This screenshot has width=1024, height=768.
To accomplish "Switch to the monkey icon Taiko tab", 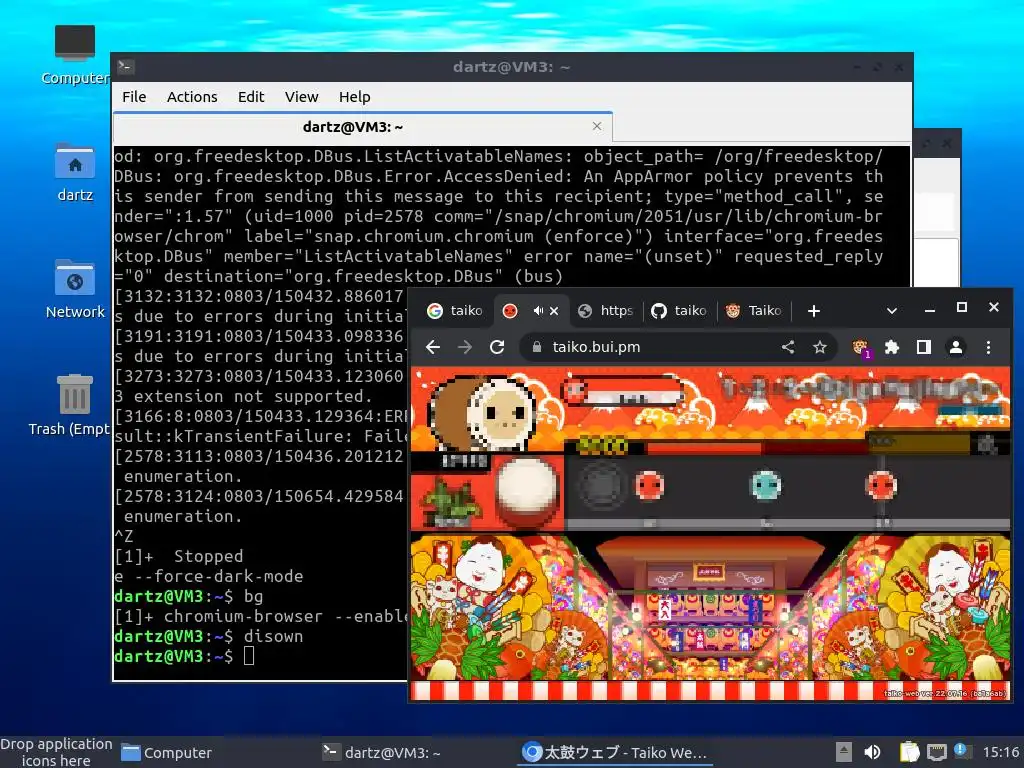I will pos(754,311).
